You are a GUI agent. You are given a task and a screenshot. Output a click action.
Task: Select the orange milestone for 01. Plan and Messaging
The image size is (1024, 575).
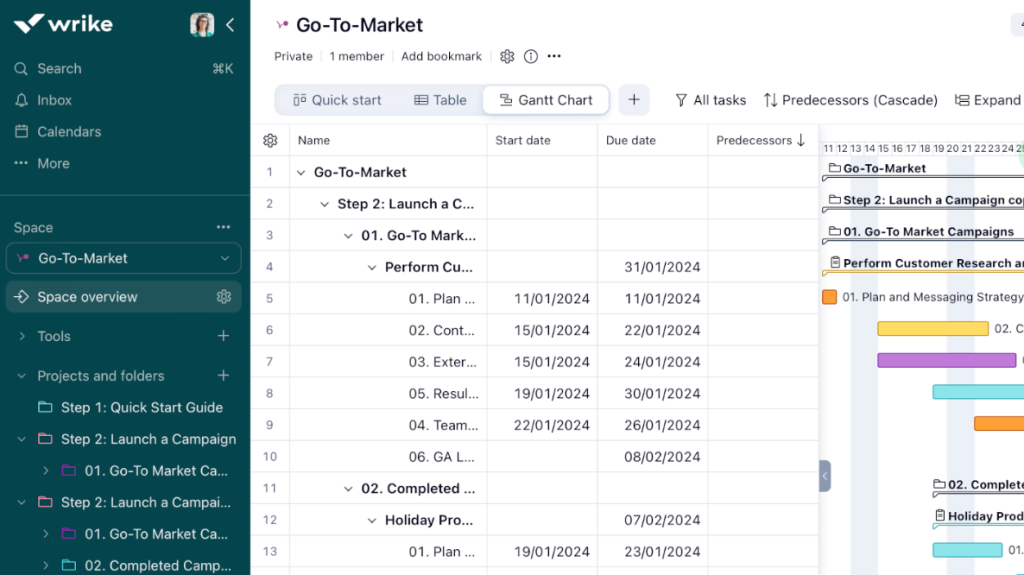tap(829, 297)
